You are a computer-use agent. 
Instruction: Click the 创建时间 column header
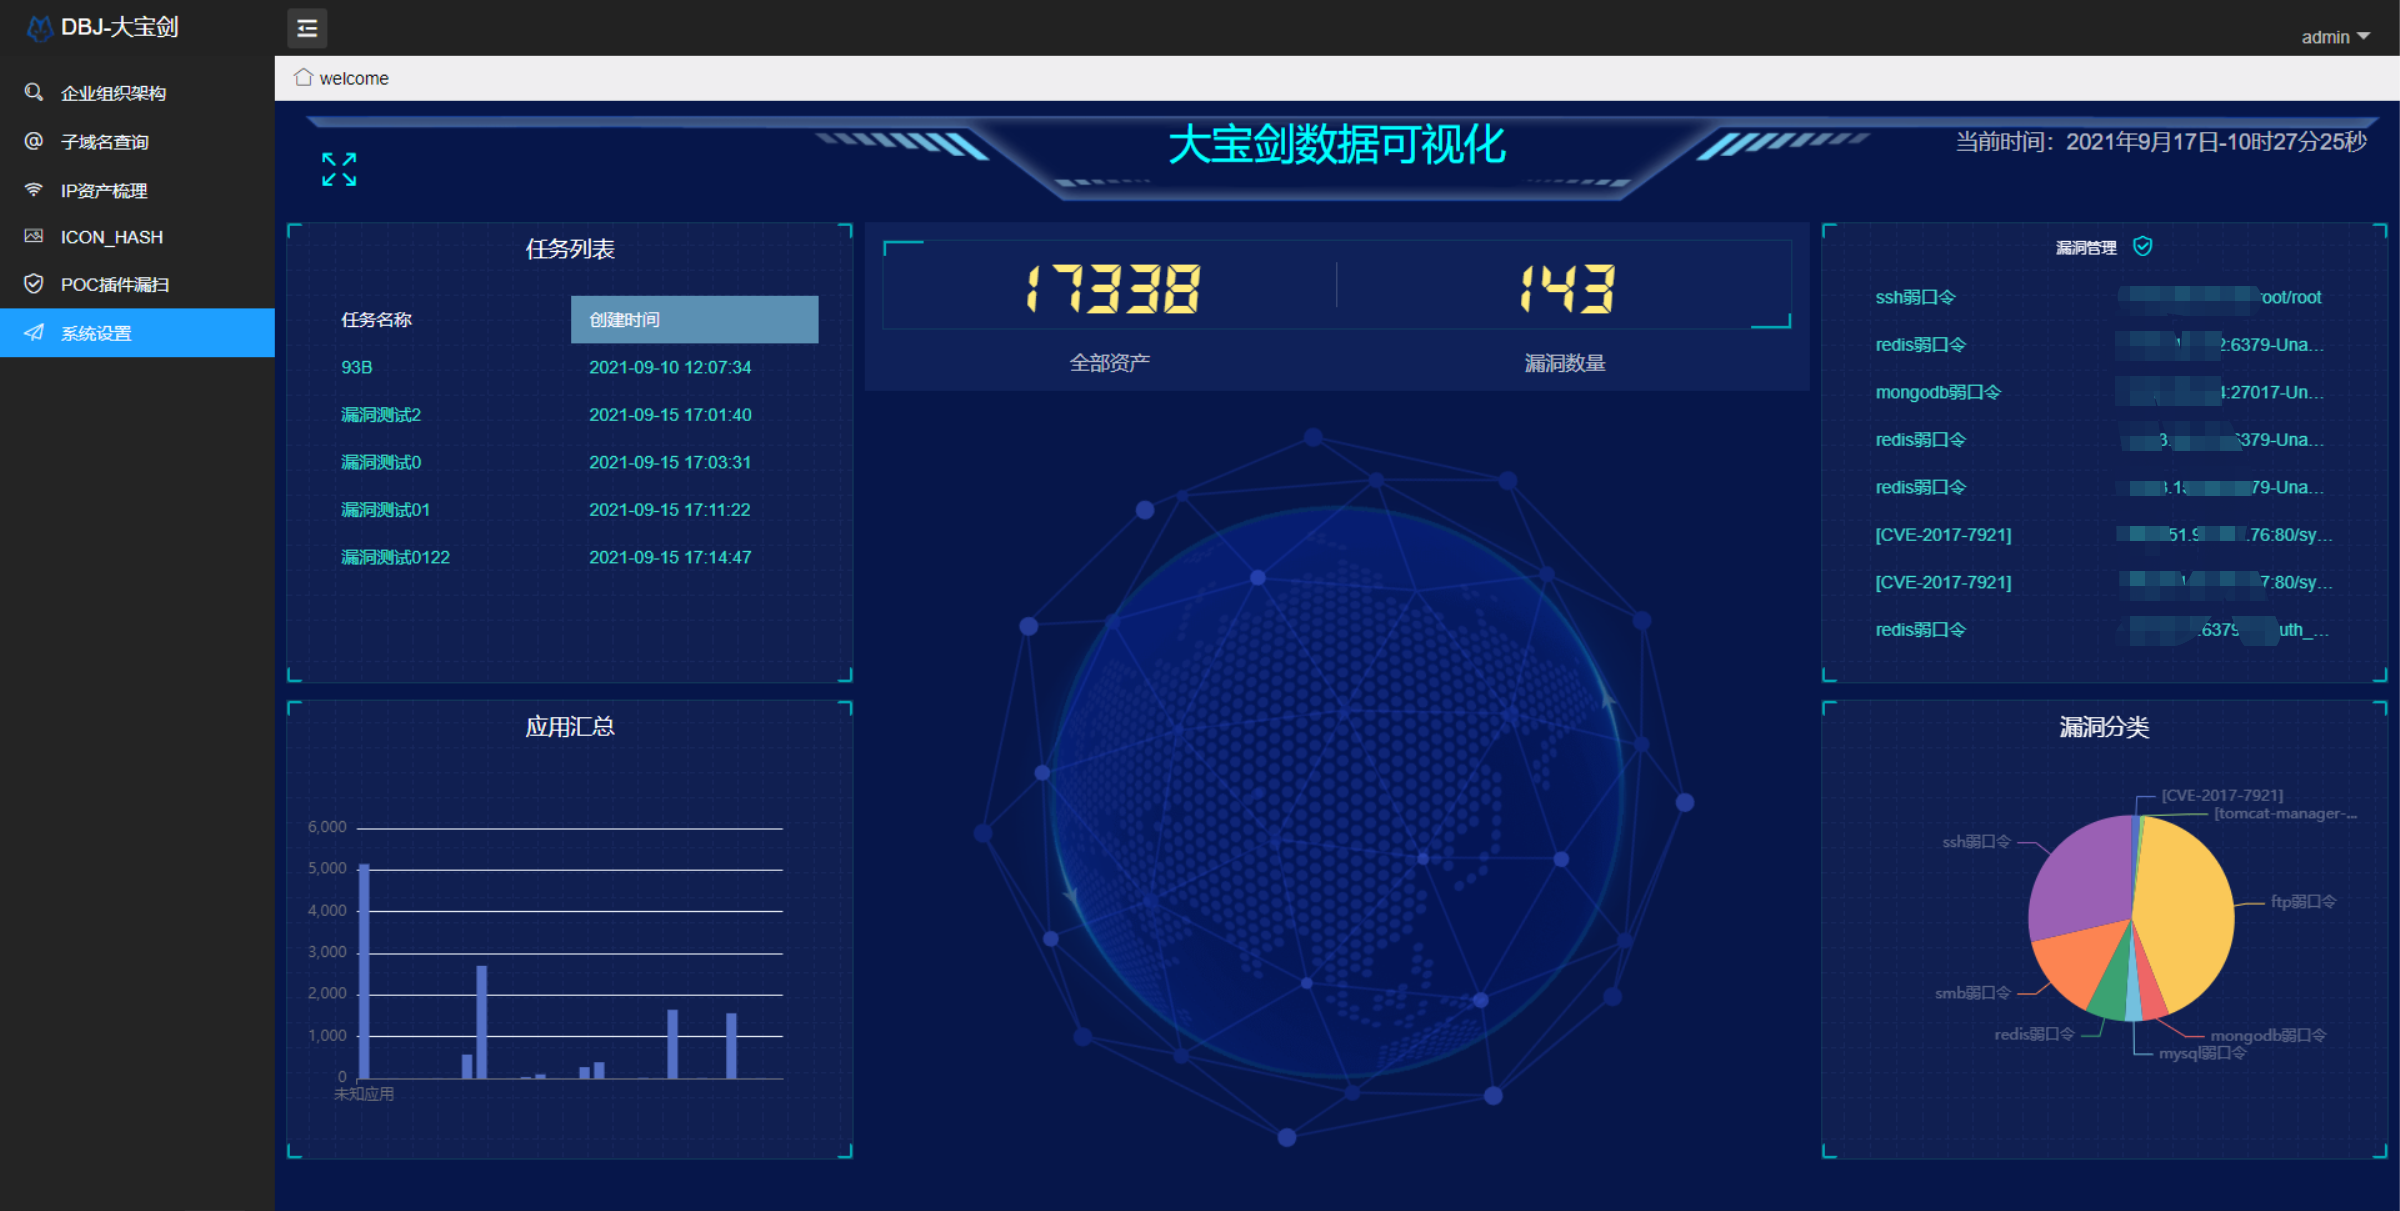(x=694, y=320)
